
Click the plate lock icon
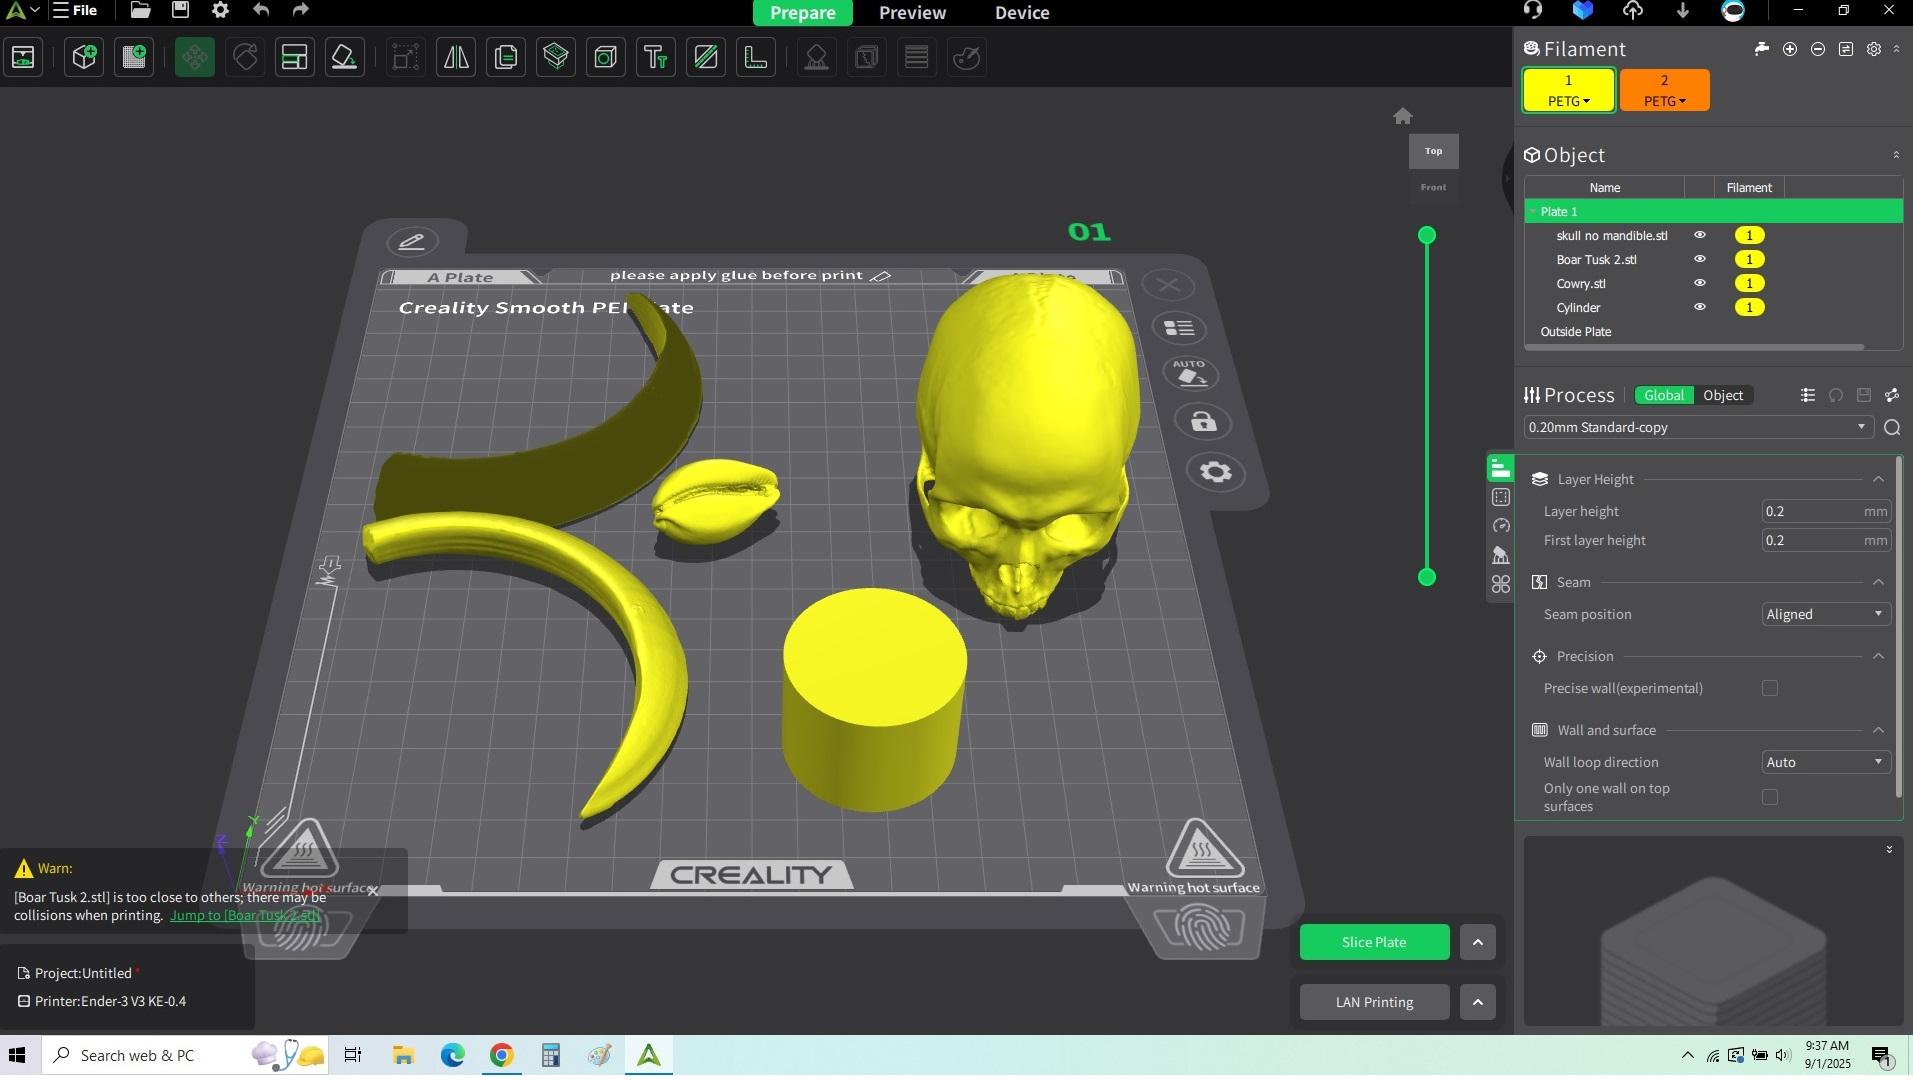[1203, 422]
